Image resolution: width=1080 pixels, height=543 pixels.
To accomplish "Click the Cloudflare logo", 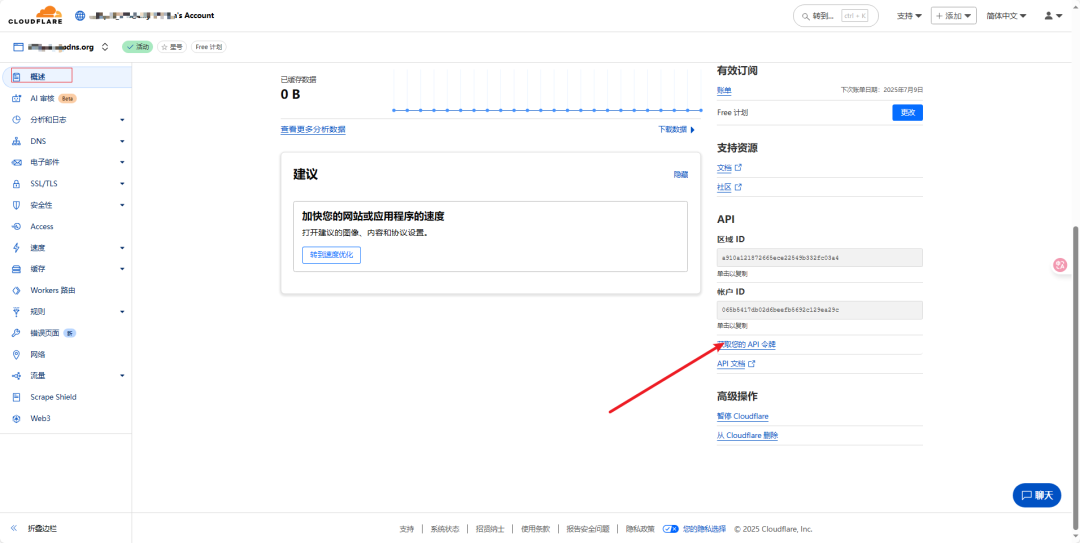I will [35, 15].
